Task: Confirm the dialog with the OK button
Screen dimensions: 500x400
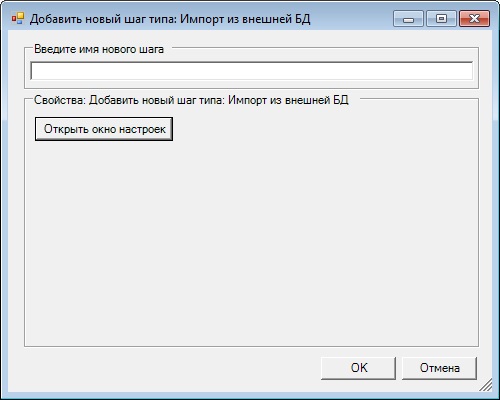Action: pos(359,368)
